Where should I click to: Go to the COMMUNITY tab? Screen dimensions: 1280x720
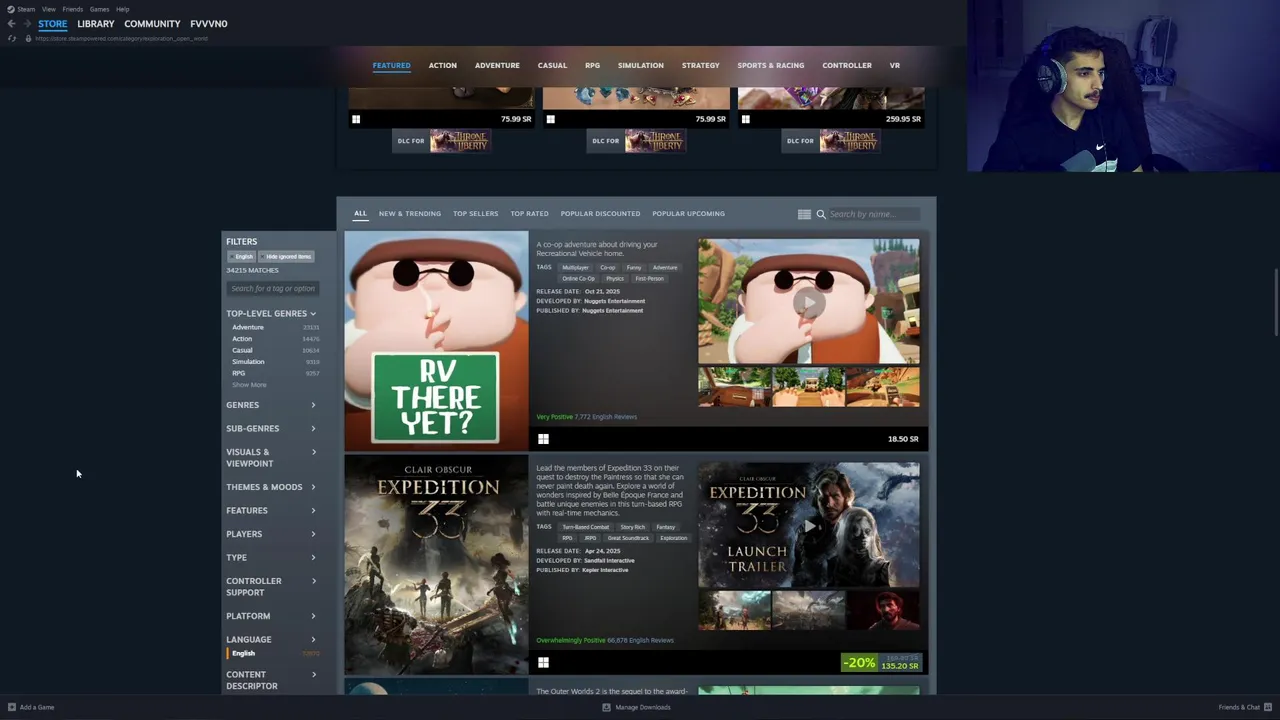click(152, 24)
